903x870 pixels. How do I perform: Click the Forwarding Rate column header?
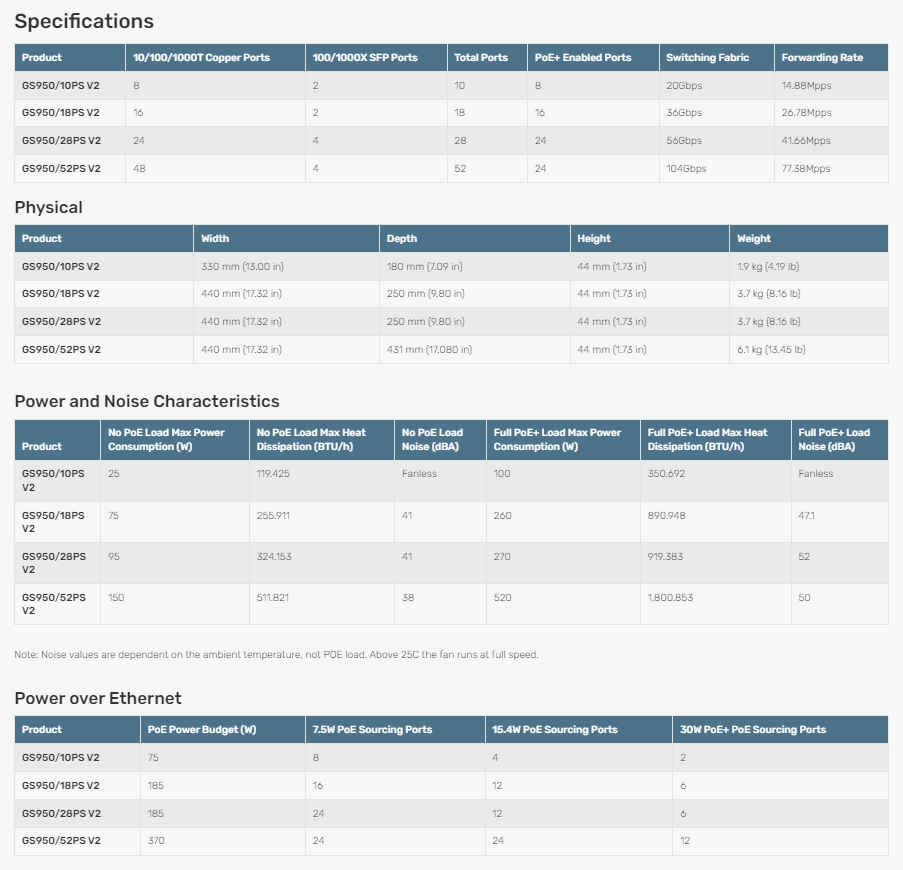822,58
